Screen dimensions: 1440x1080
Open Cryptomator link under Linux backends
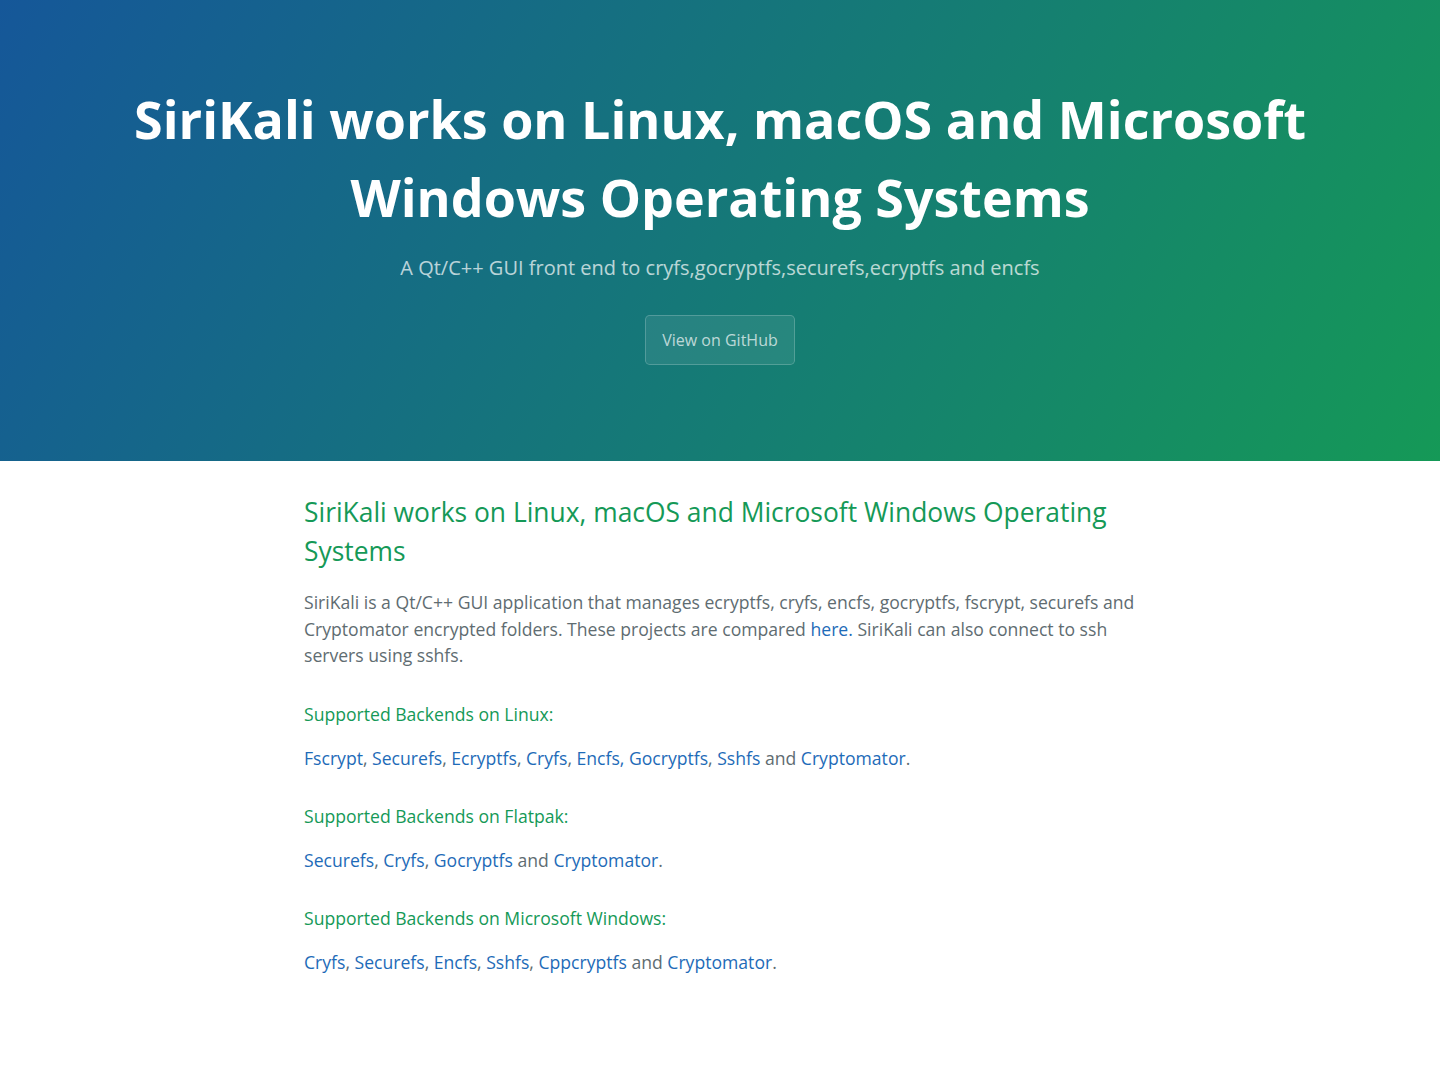coord(853,759)
